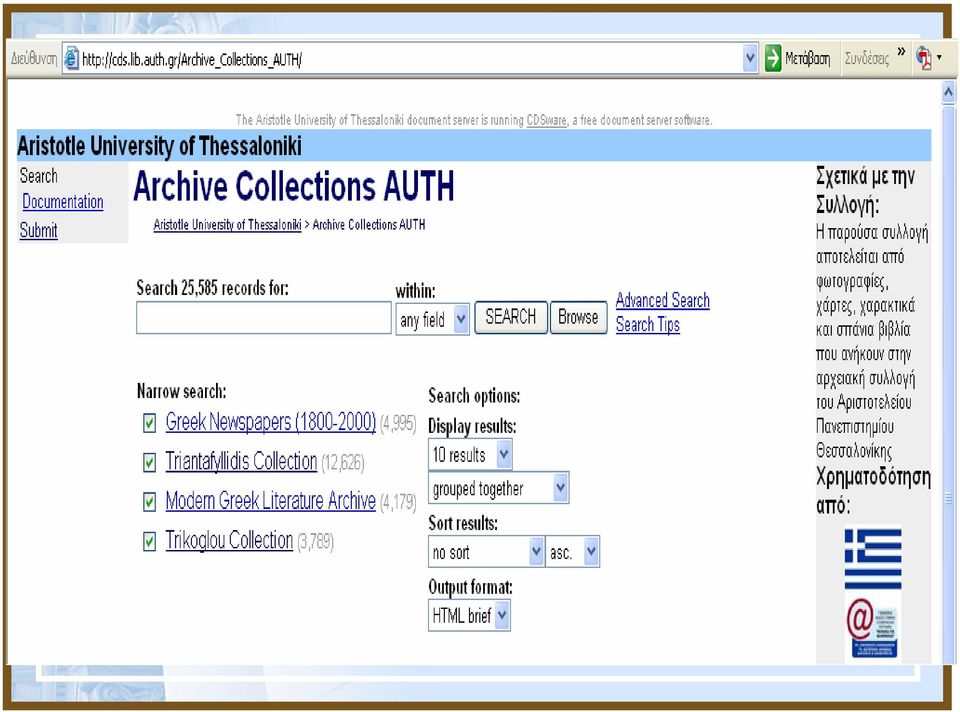Open the Triantafyllidis Collection link
The width and height of the screenshot is (960, 712).
coord(241,461)
